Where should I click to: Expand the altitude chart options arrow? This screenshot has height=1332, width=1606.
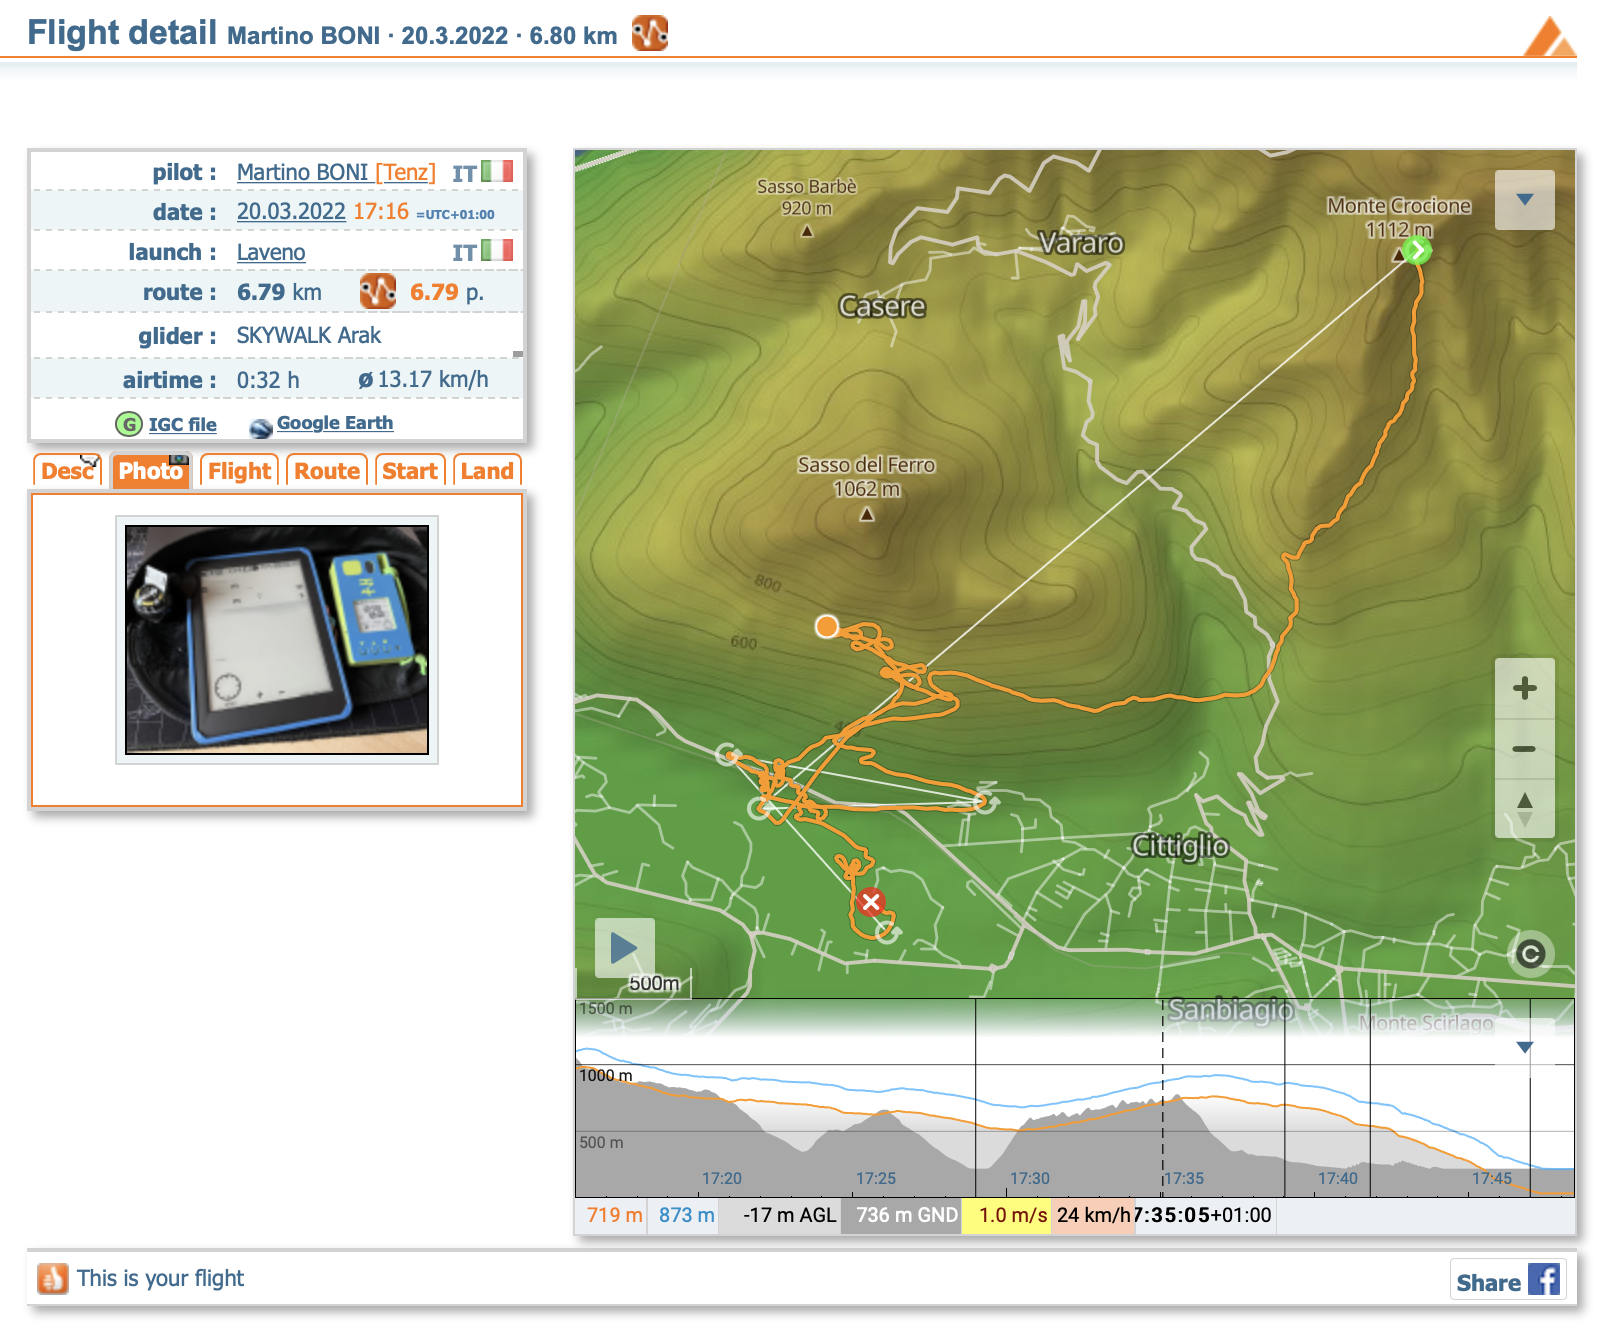pos(1524,1047)
